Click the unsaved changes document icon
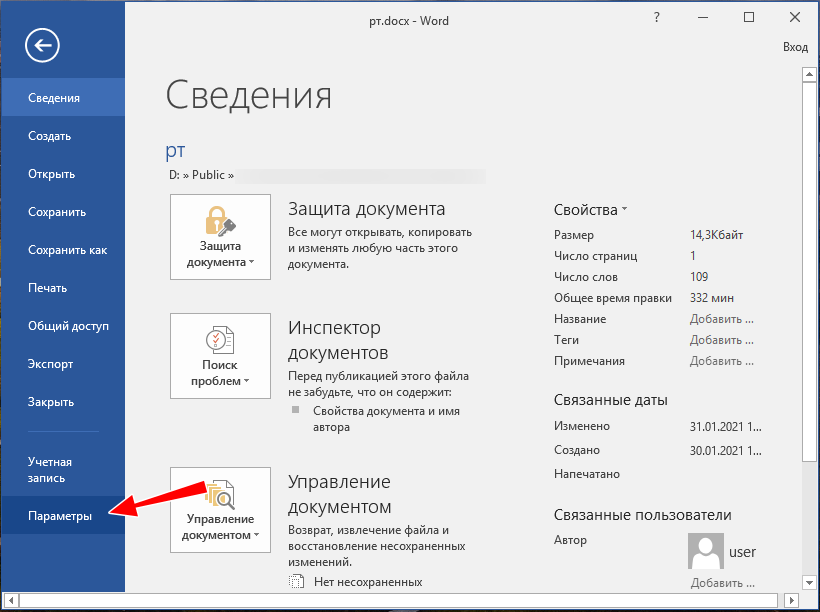820x612 pixels. click(295, 582)
